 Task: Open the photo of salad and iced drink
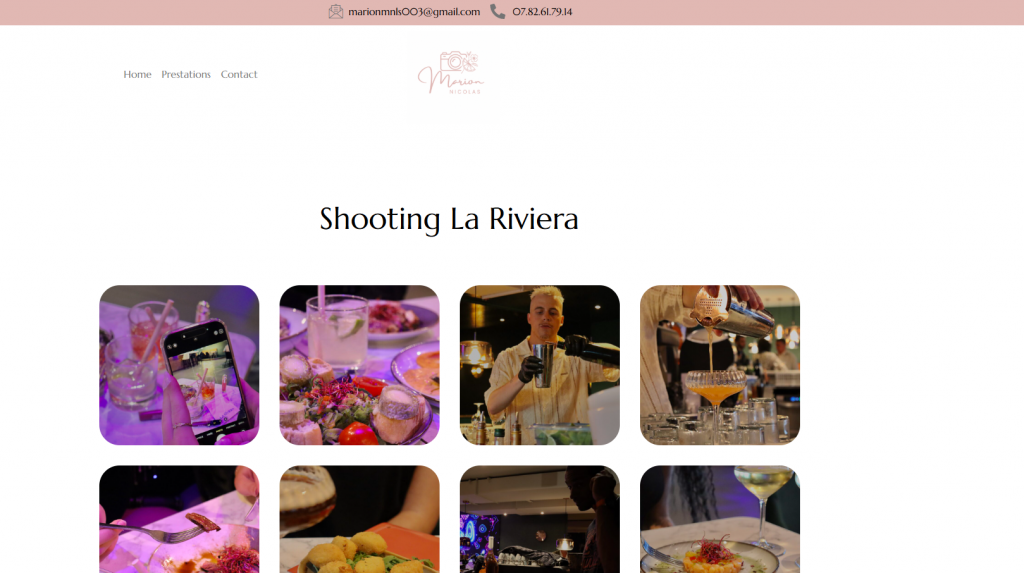(x=359, y=365)
